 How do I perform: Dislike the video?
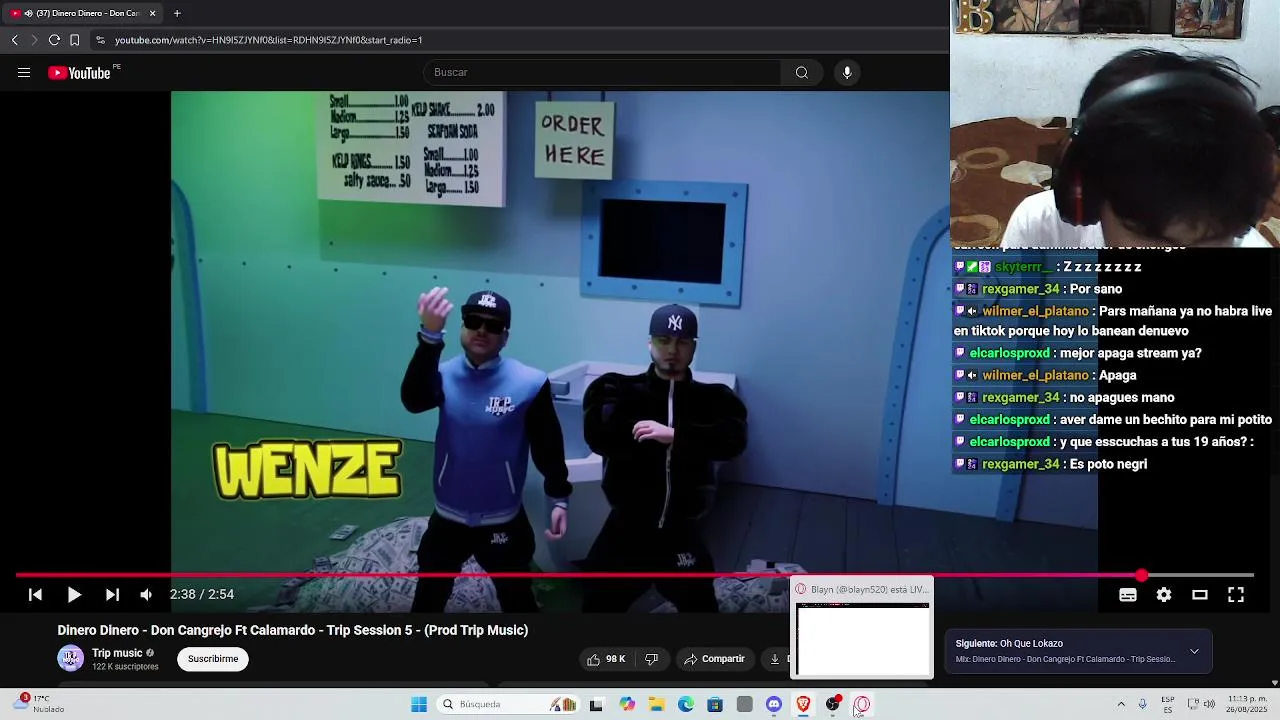pos(652,659)
